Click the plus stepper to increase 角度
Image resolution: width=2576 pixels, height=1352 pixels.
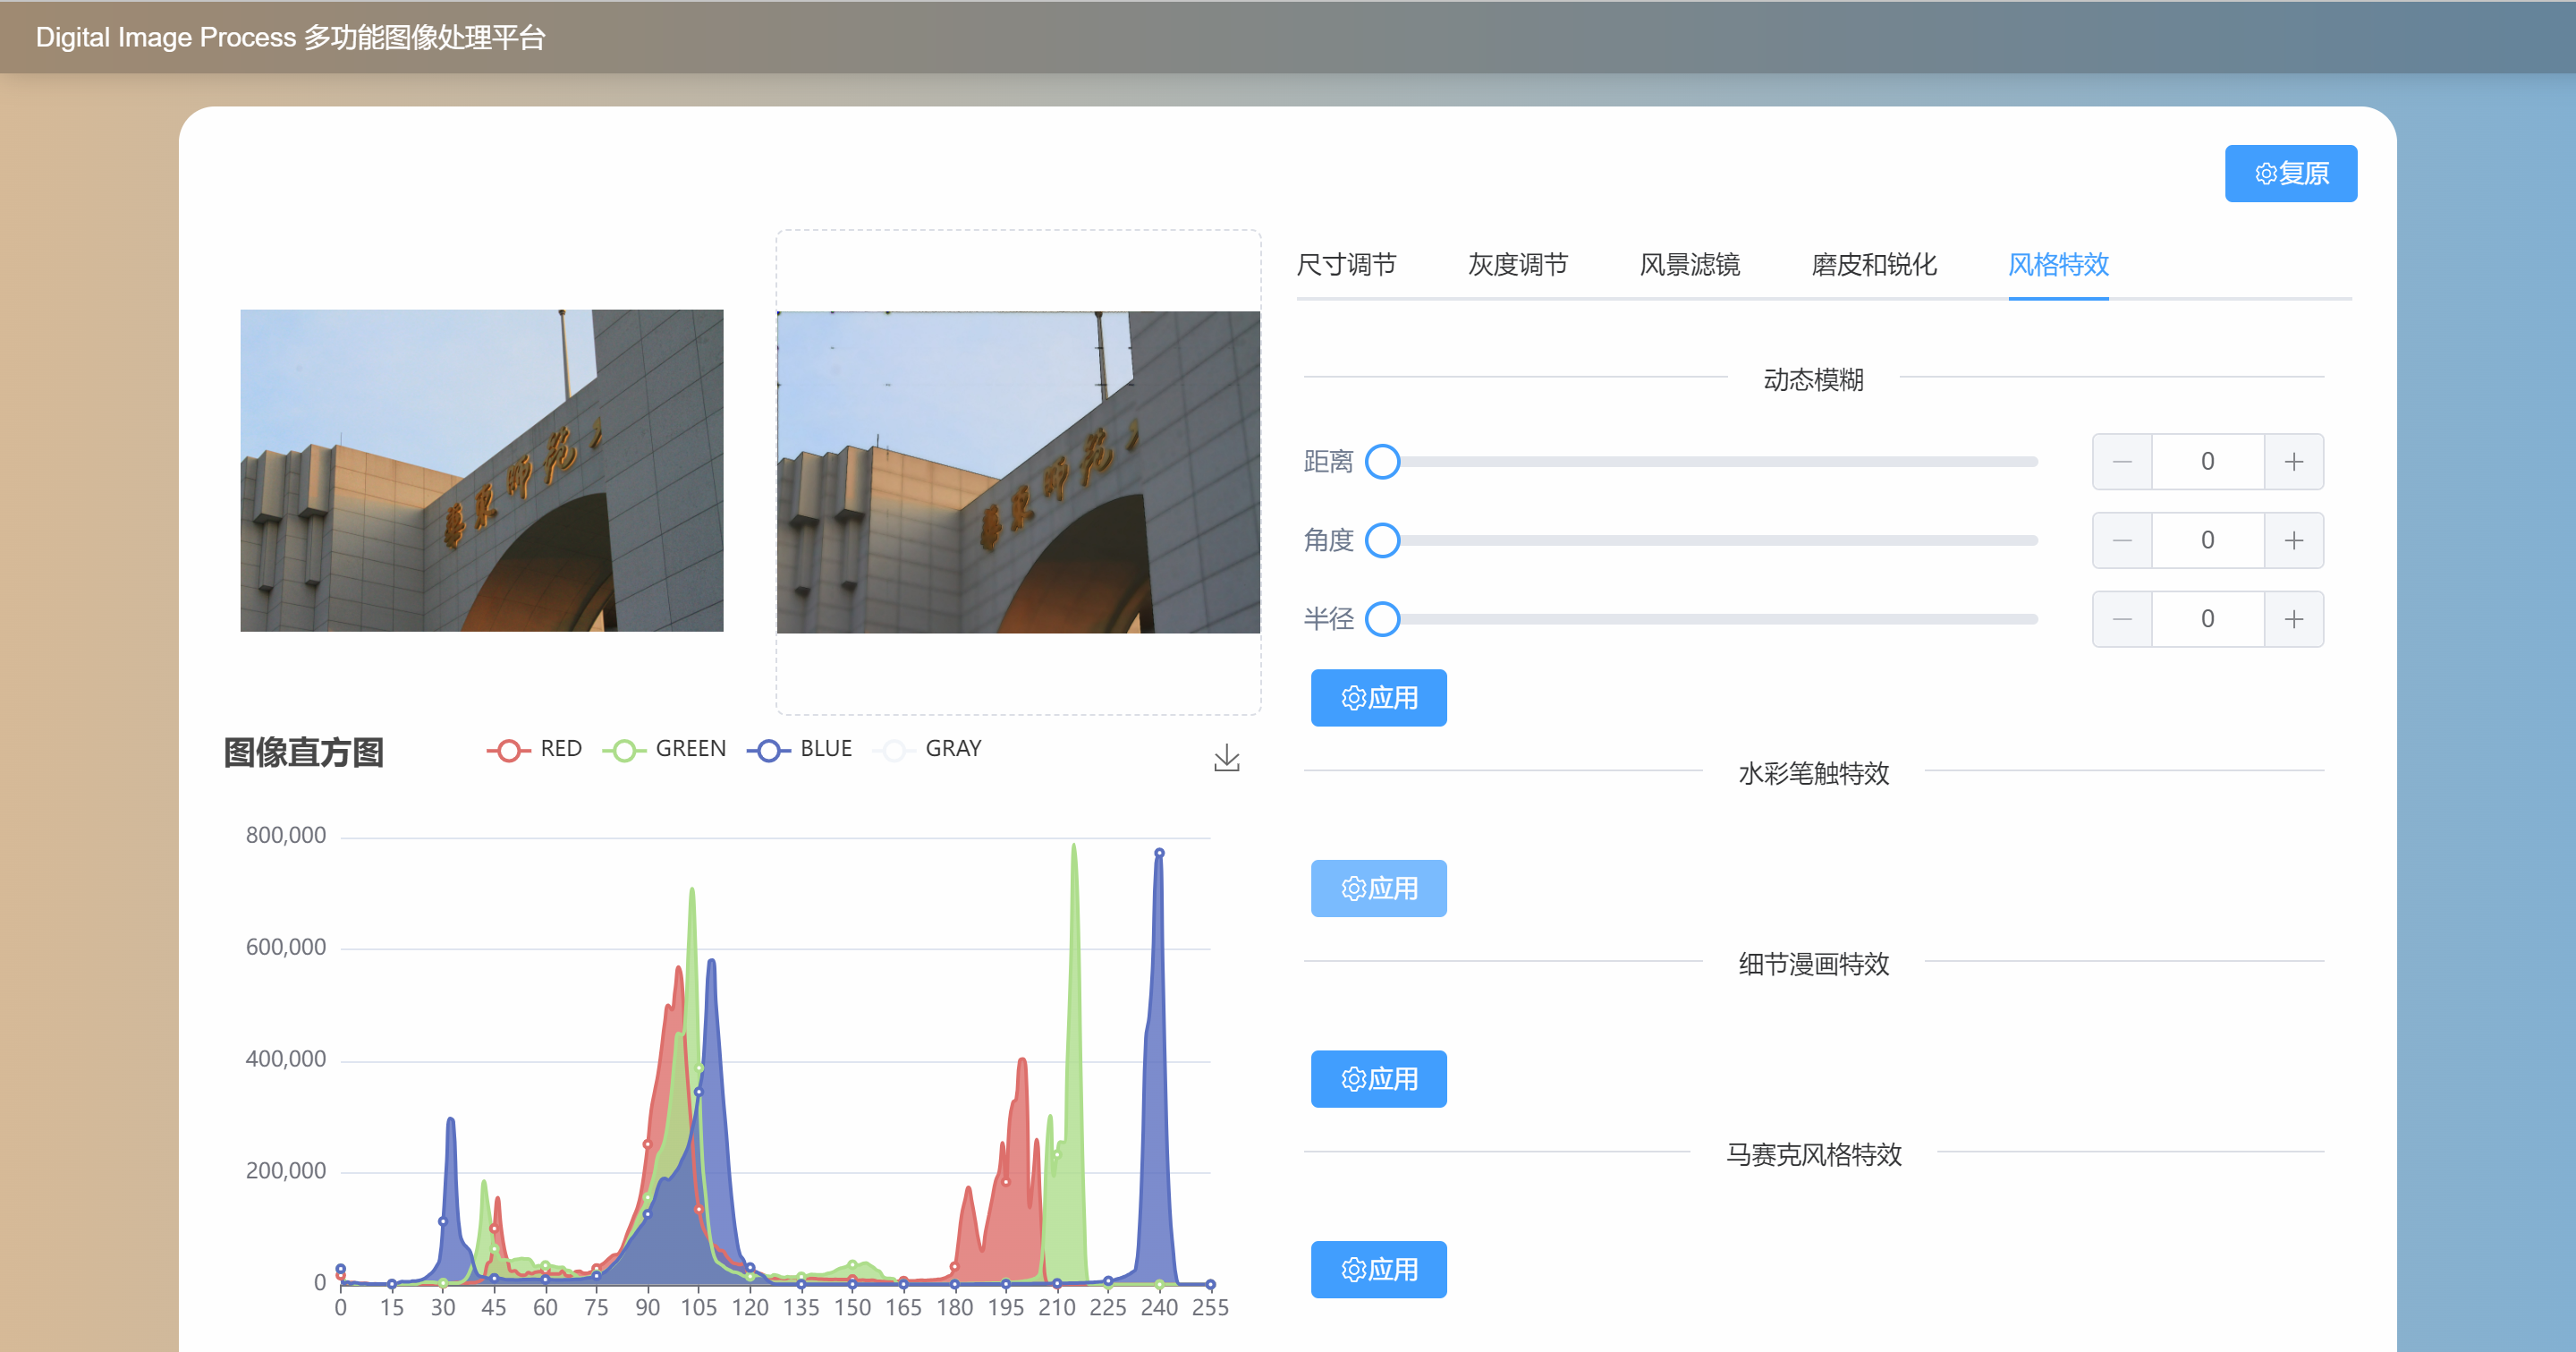tap(2294, 540)
